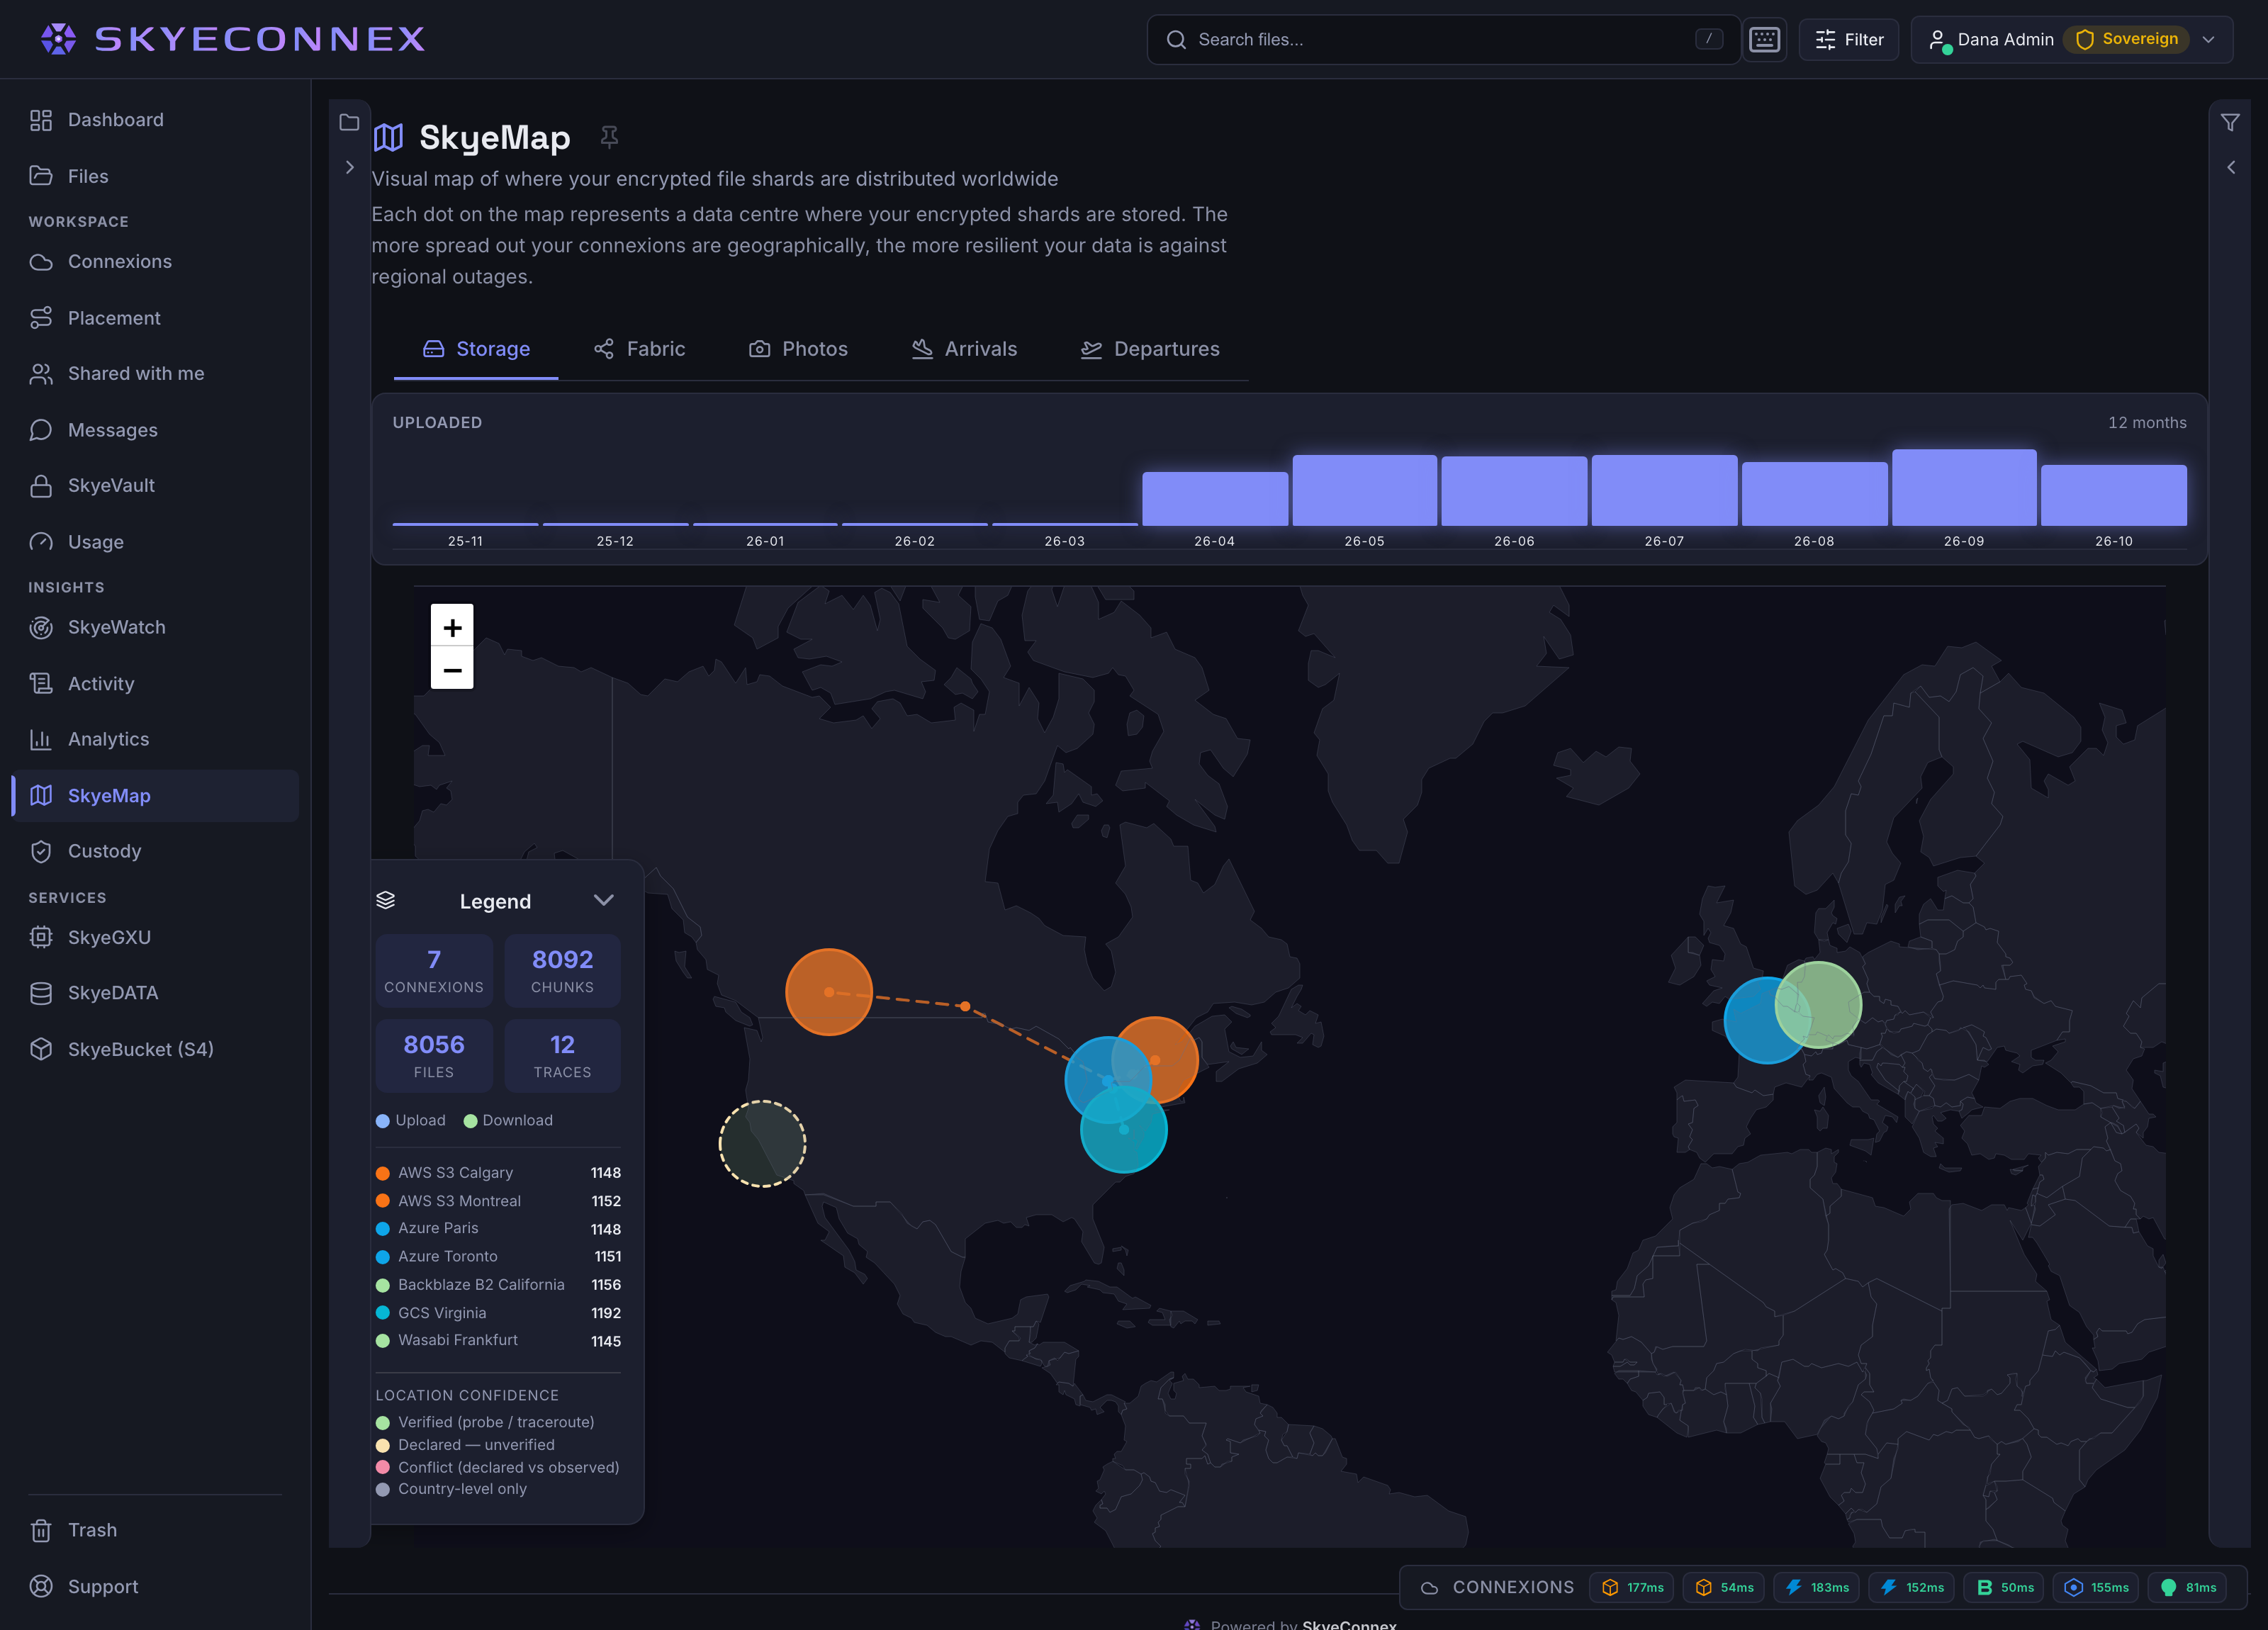Toggle GCS Virginia legend entry
This screenshot has height=1630, width=2268.
pos(498,1313)
